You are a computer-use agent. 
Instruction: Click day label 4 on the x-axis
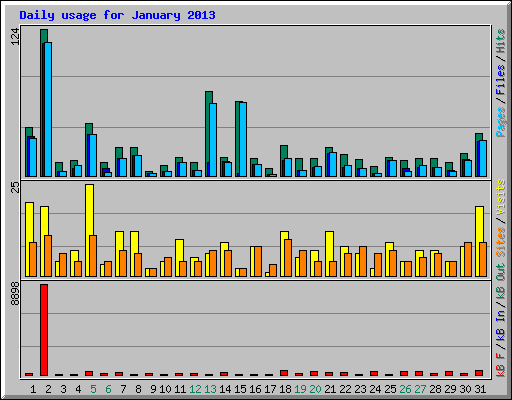click(78, 389)
